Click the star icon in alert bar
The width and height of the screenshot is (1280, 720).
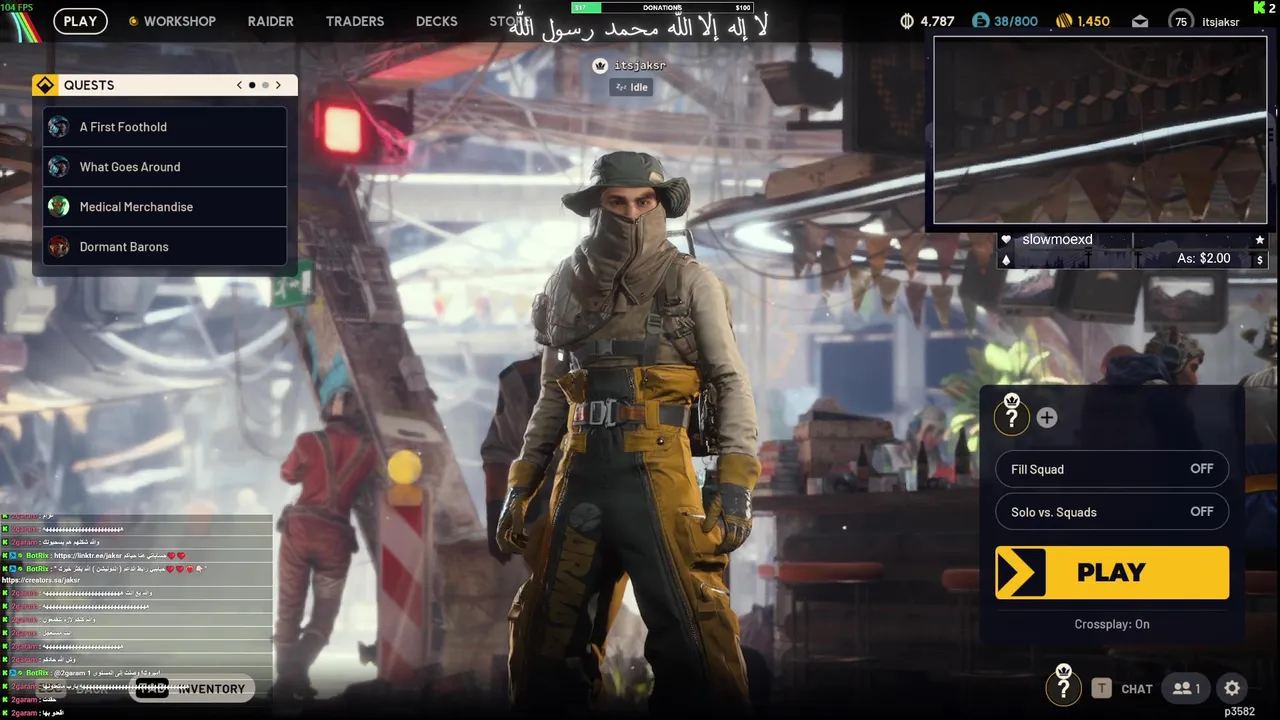(1260, 240)
